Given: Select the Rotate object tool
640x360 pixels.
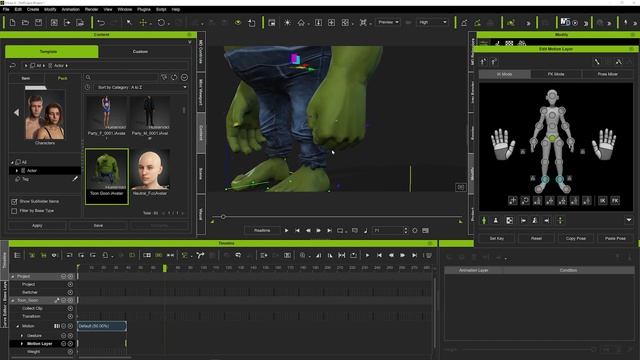Looking at the screenshot, I should (161, 22).
